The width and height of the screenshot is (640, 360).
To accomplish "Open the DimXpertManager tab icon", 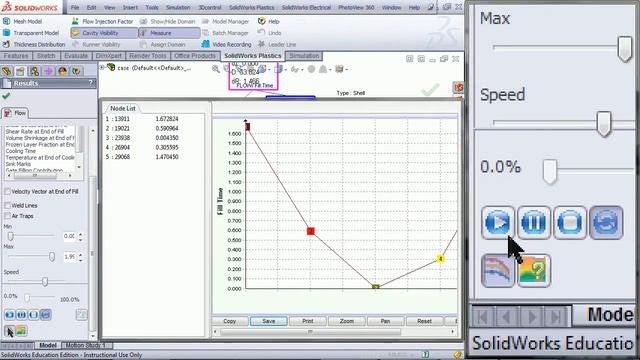I will [48, 71].
